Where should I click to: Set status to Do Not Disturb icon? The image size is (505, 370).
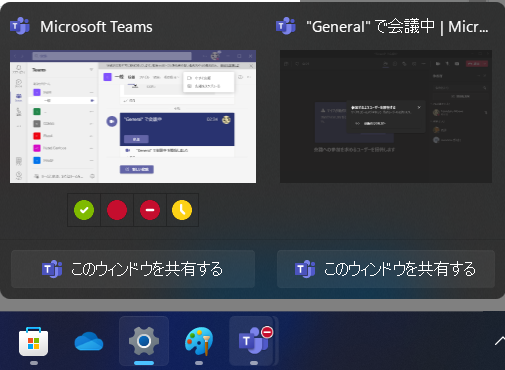point(150,210)
